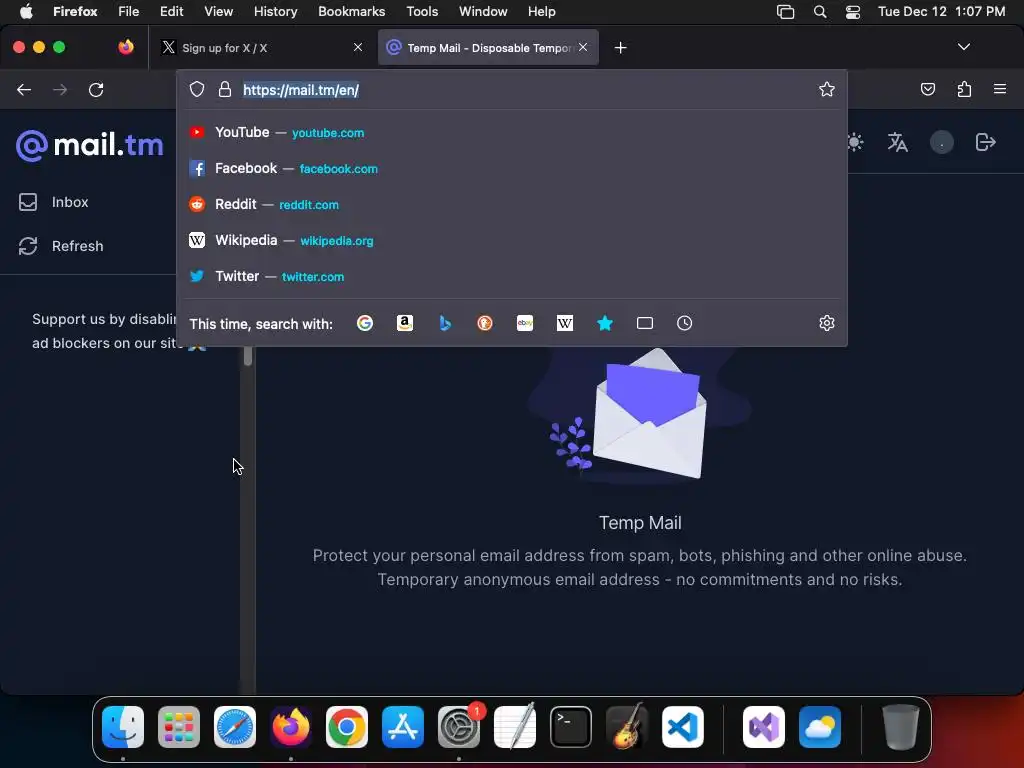Click the mail.tm logo

click(x=89, y=144)
